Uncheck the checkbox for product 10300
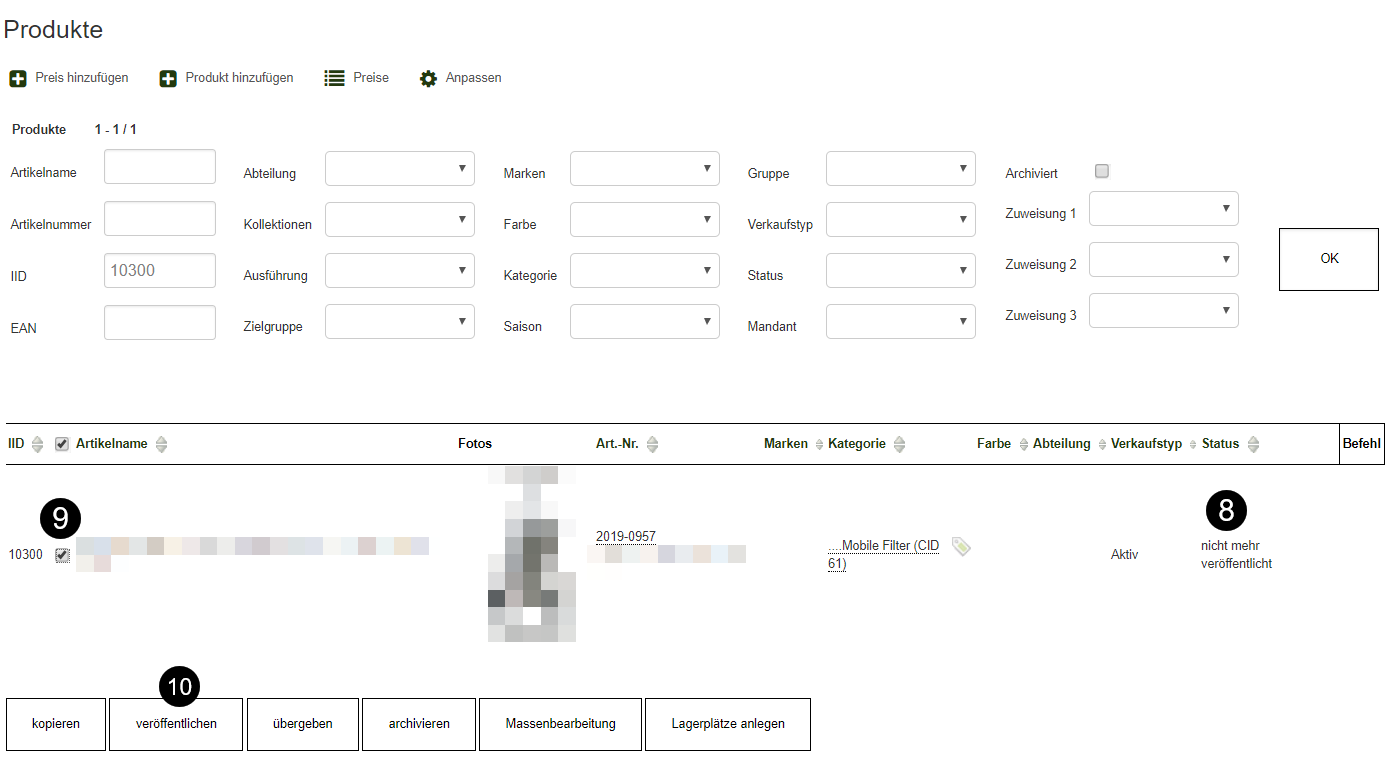Screen dimensions: 1387x775 pos(62,555)
